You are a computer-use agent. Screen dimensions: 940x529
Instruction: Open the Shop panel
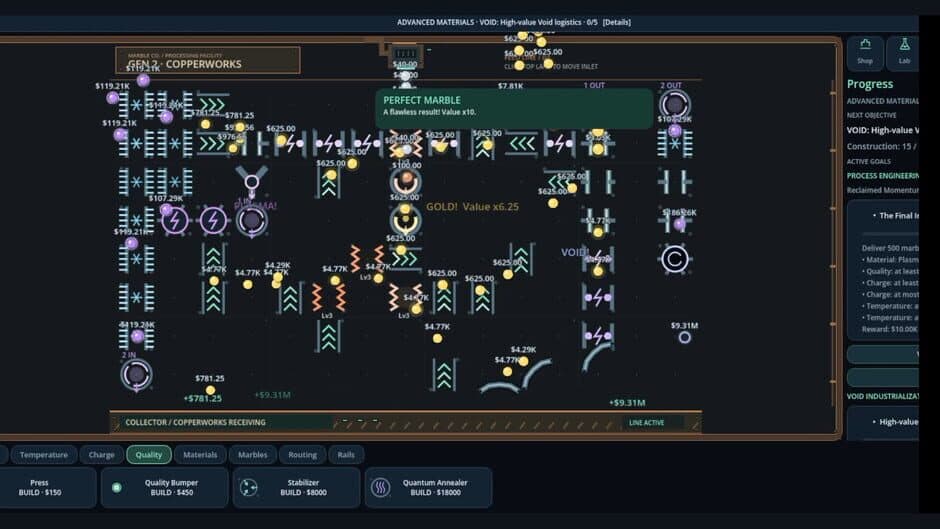[x=865, y=53]
